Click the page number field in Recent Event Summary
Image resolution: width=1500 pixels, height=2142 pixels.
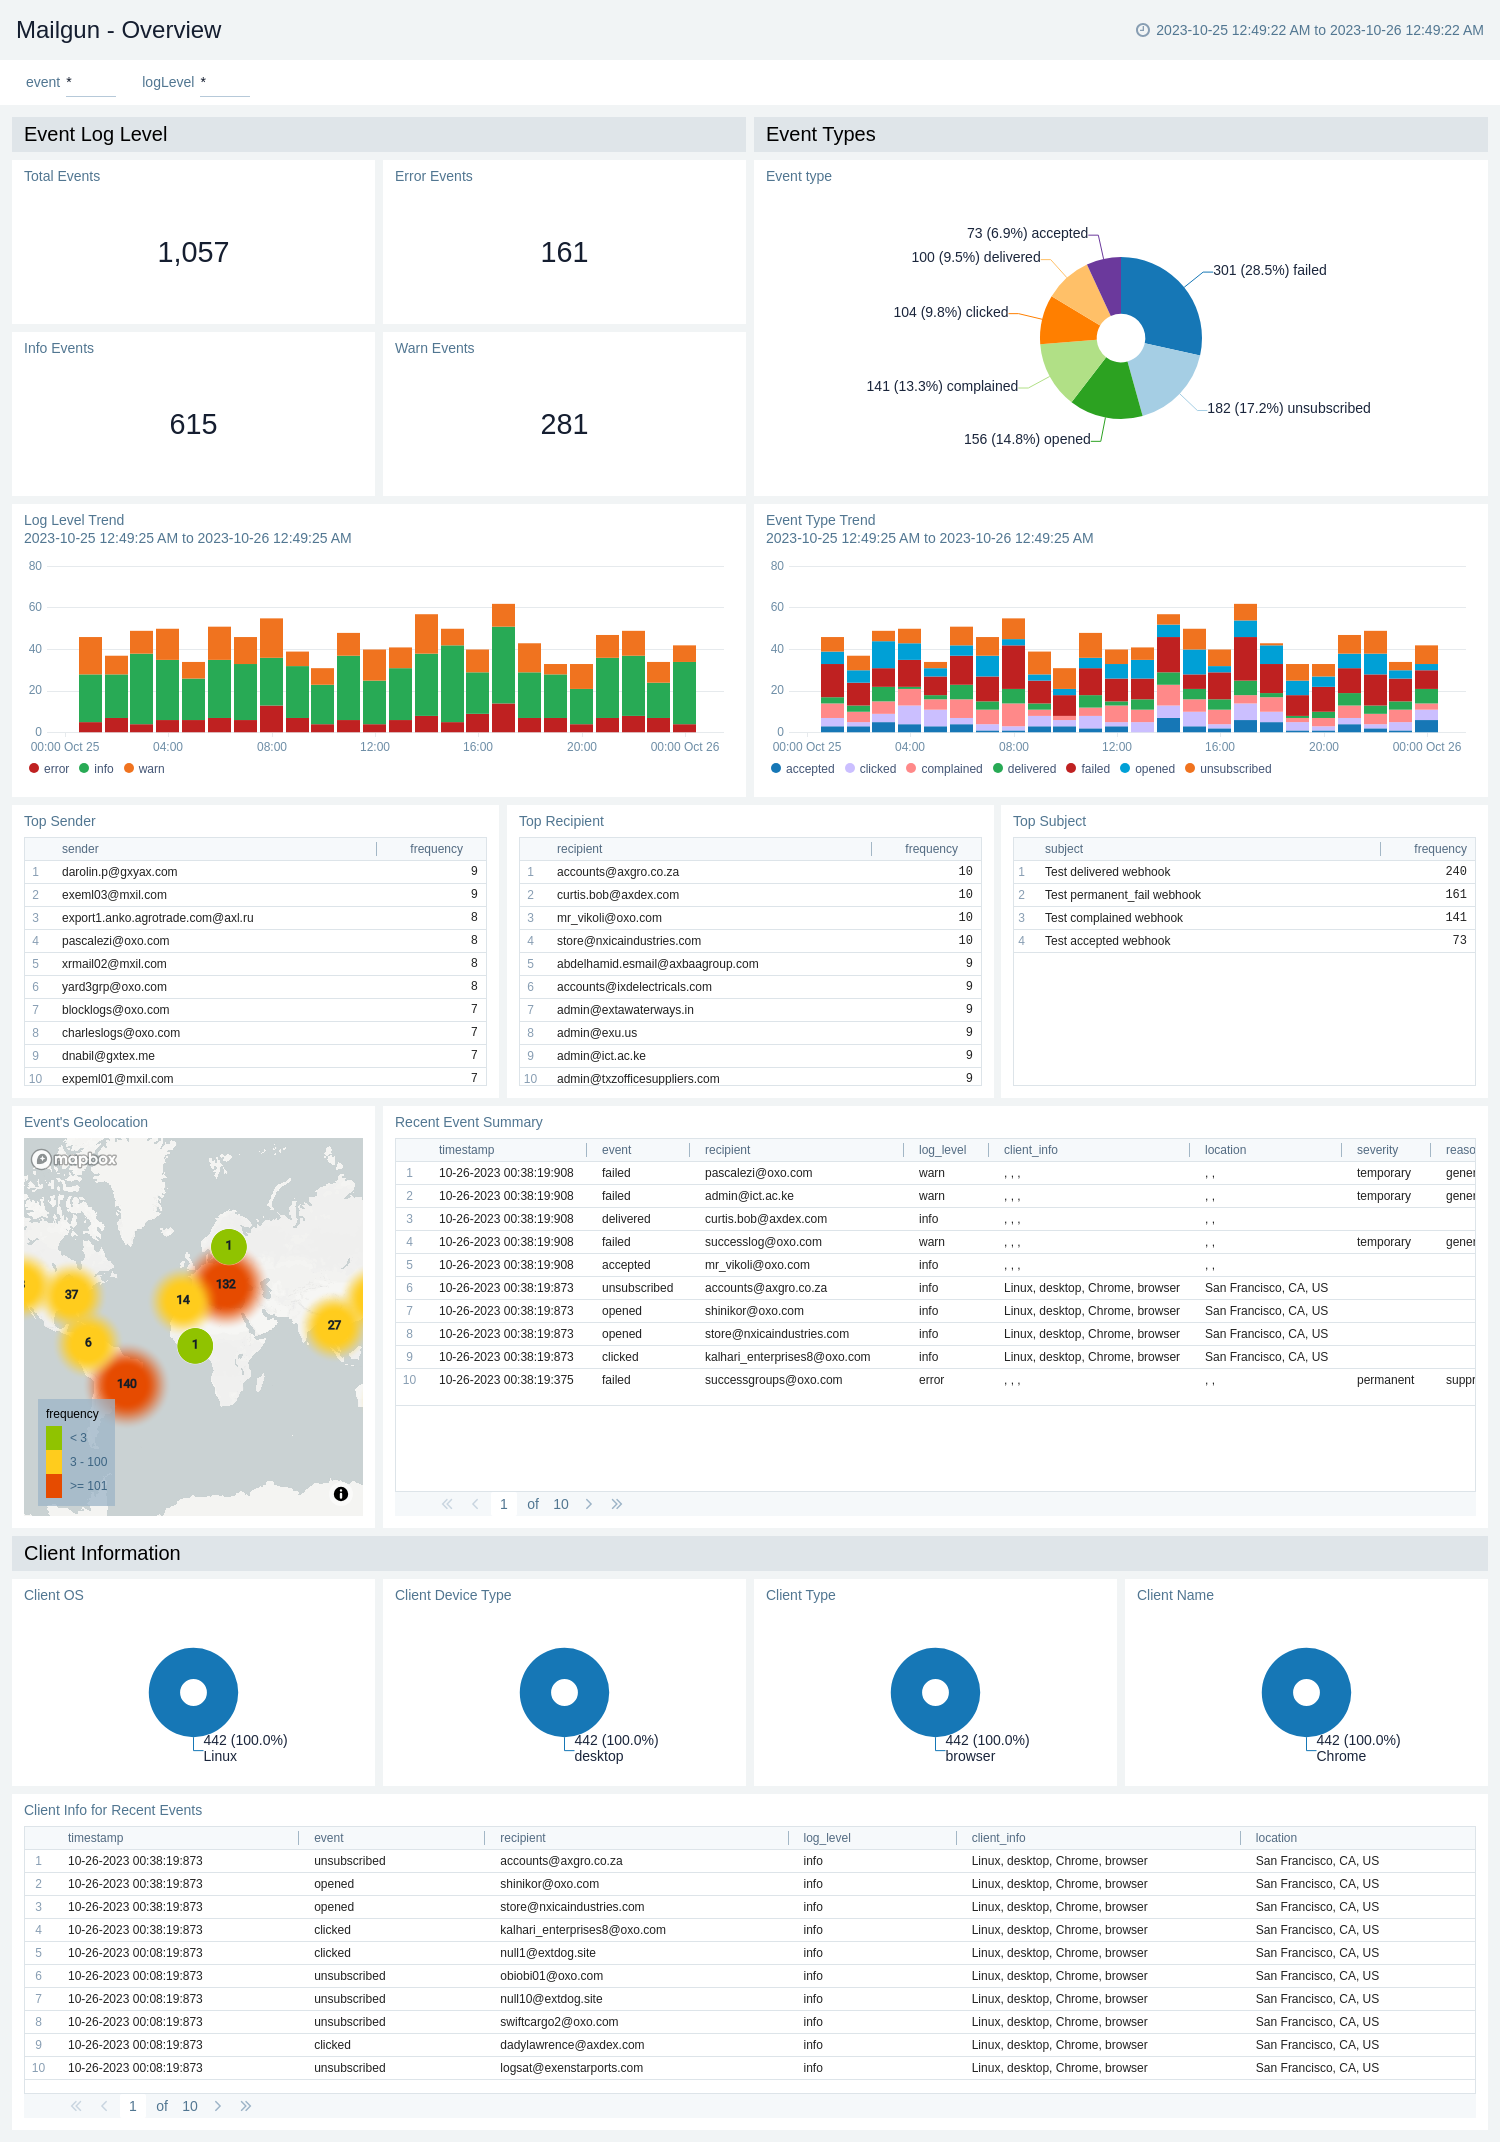pyautogui.click(x=504, y=1504)
